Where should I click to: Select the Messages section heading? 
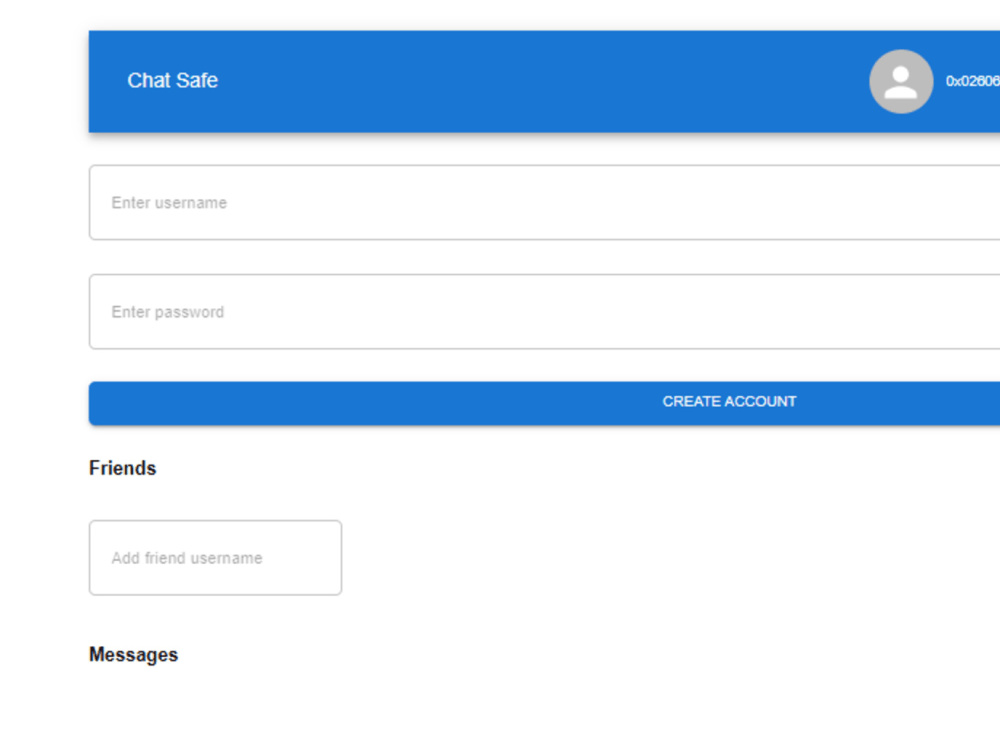click(134, 654)
